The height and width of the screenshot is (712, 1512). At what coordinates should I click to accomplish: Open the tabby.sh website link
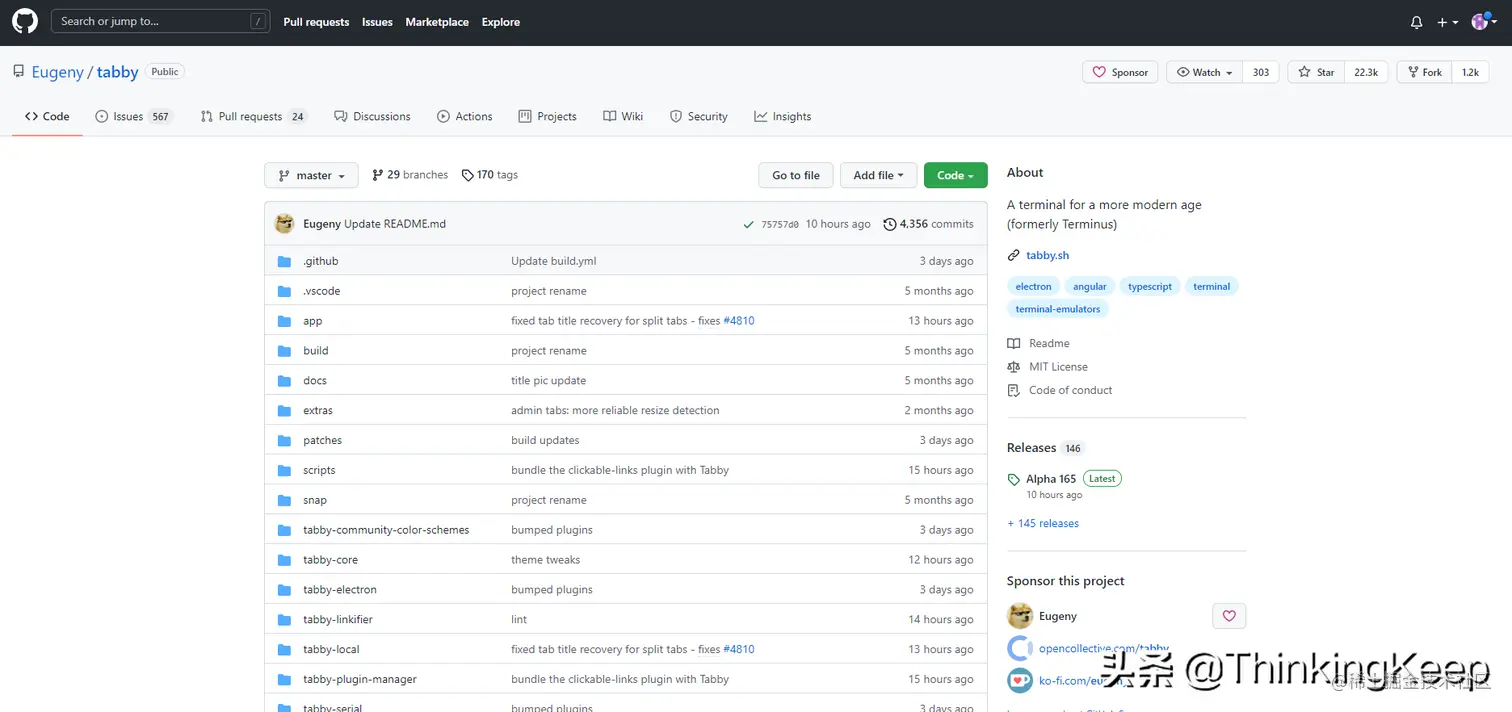pyautogui.click(x=1047, y=255)
